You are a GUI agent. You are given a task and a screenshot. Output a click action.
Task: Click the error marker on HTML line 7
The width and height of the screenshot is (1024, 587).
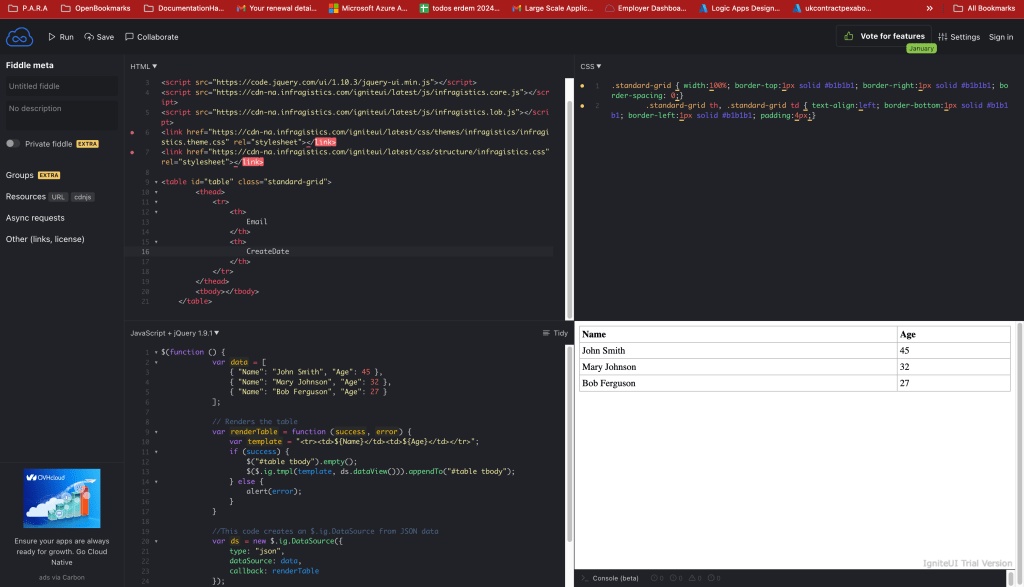(132, 152)
